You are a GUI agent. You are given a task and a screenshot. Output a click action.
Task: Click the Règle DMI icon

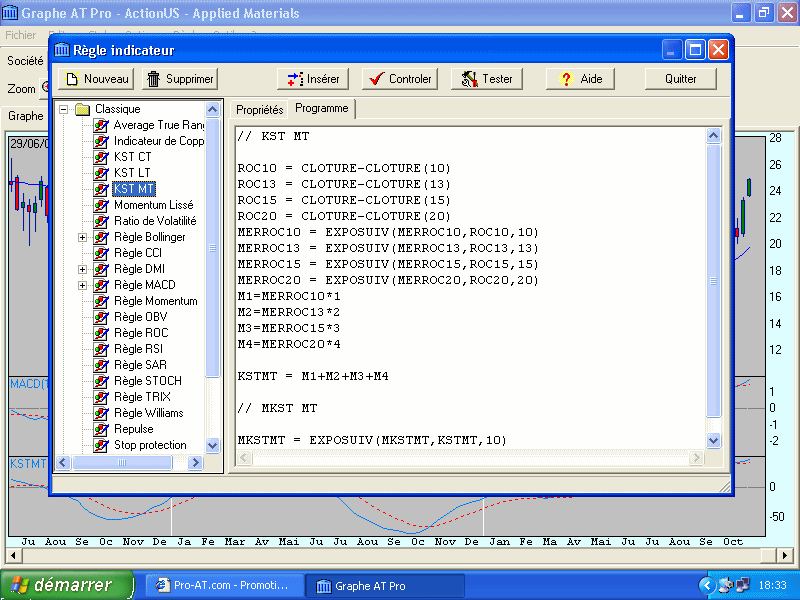point(101,269)
